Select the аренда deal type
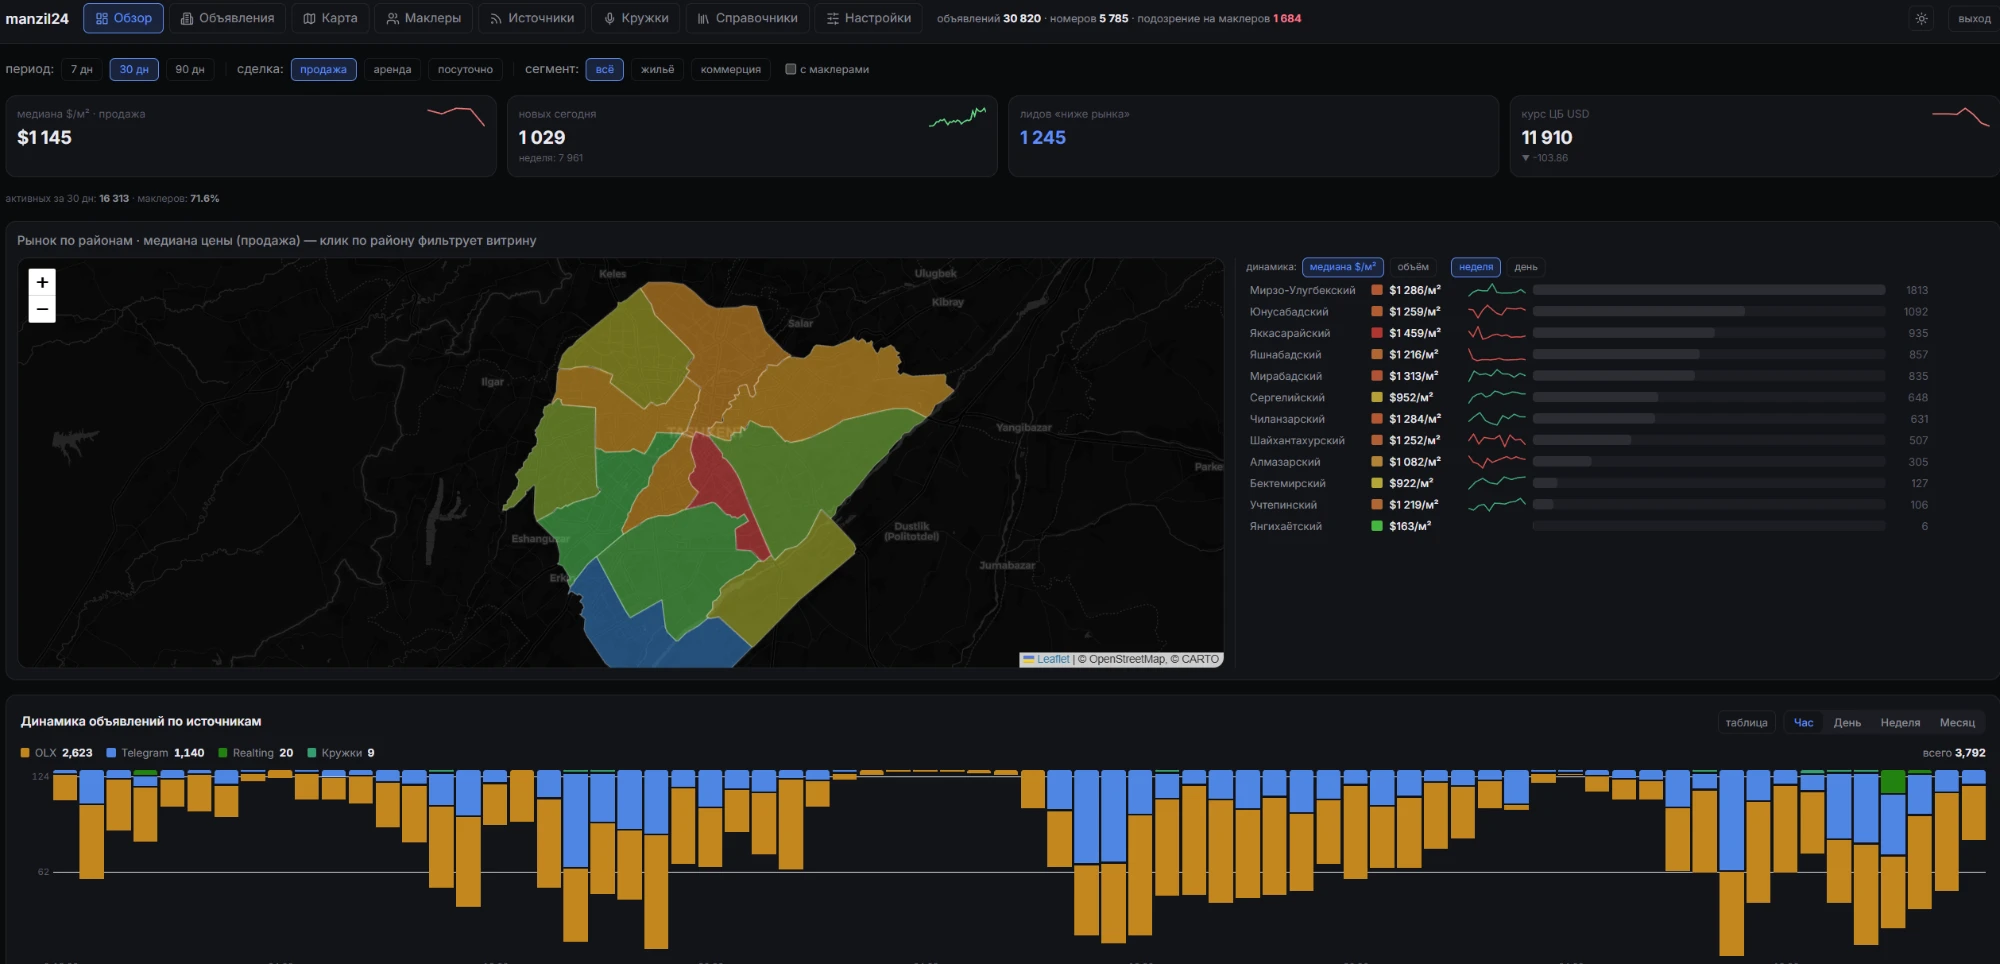The image size is (2000, 964). (392, 69)
